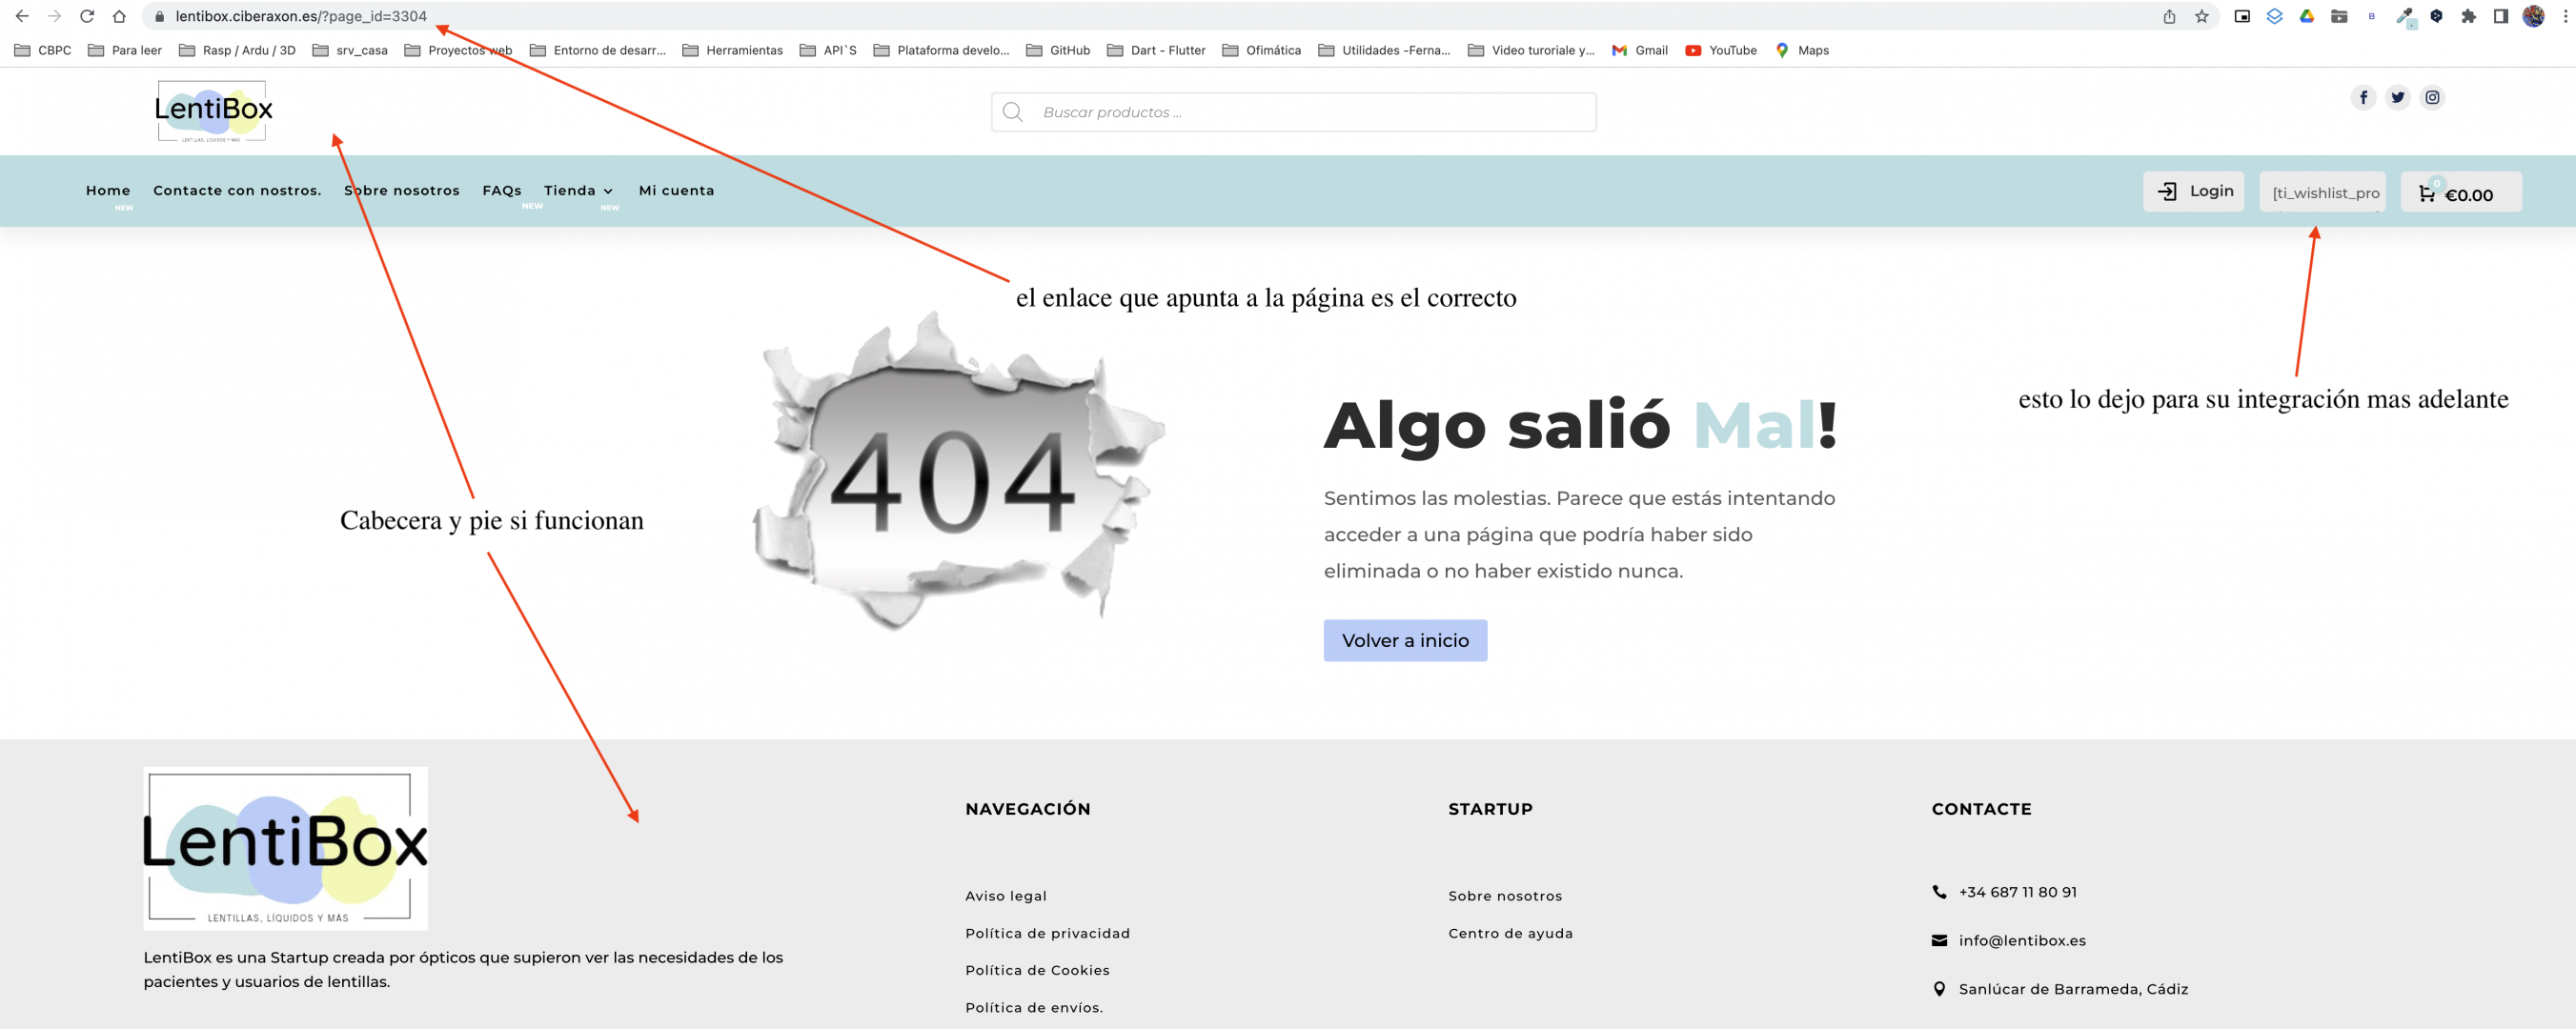Open the Chrome three-dot menu
Viewport: 2576px width, 1029px height.
(2565, 16)
